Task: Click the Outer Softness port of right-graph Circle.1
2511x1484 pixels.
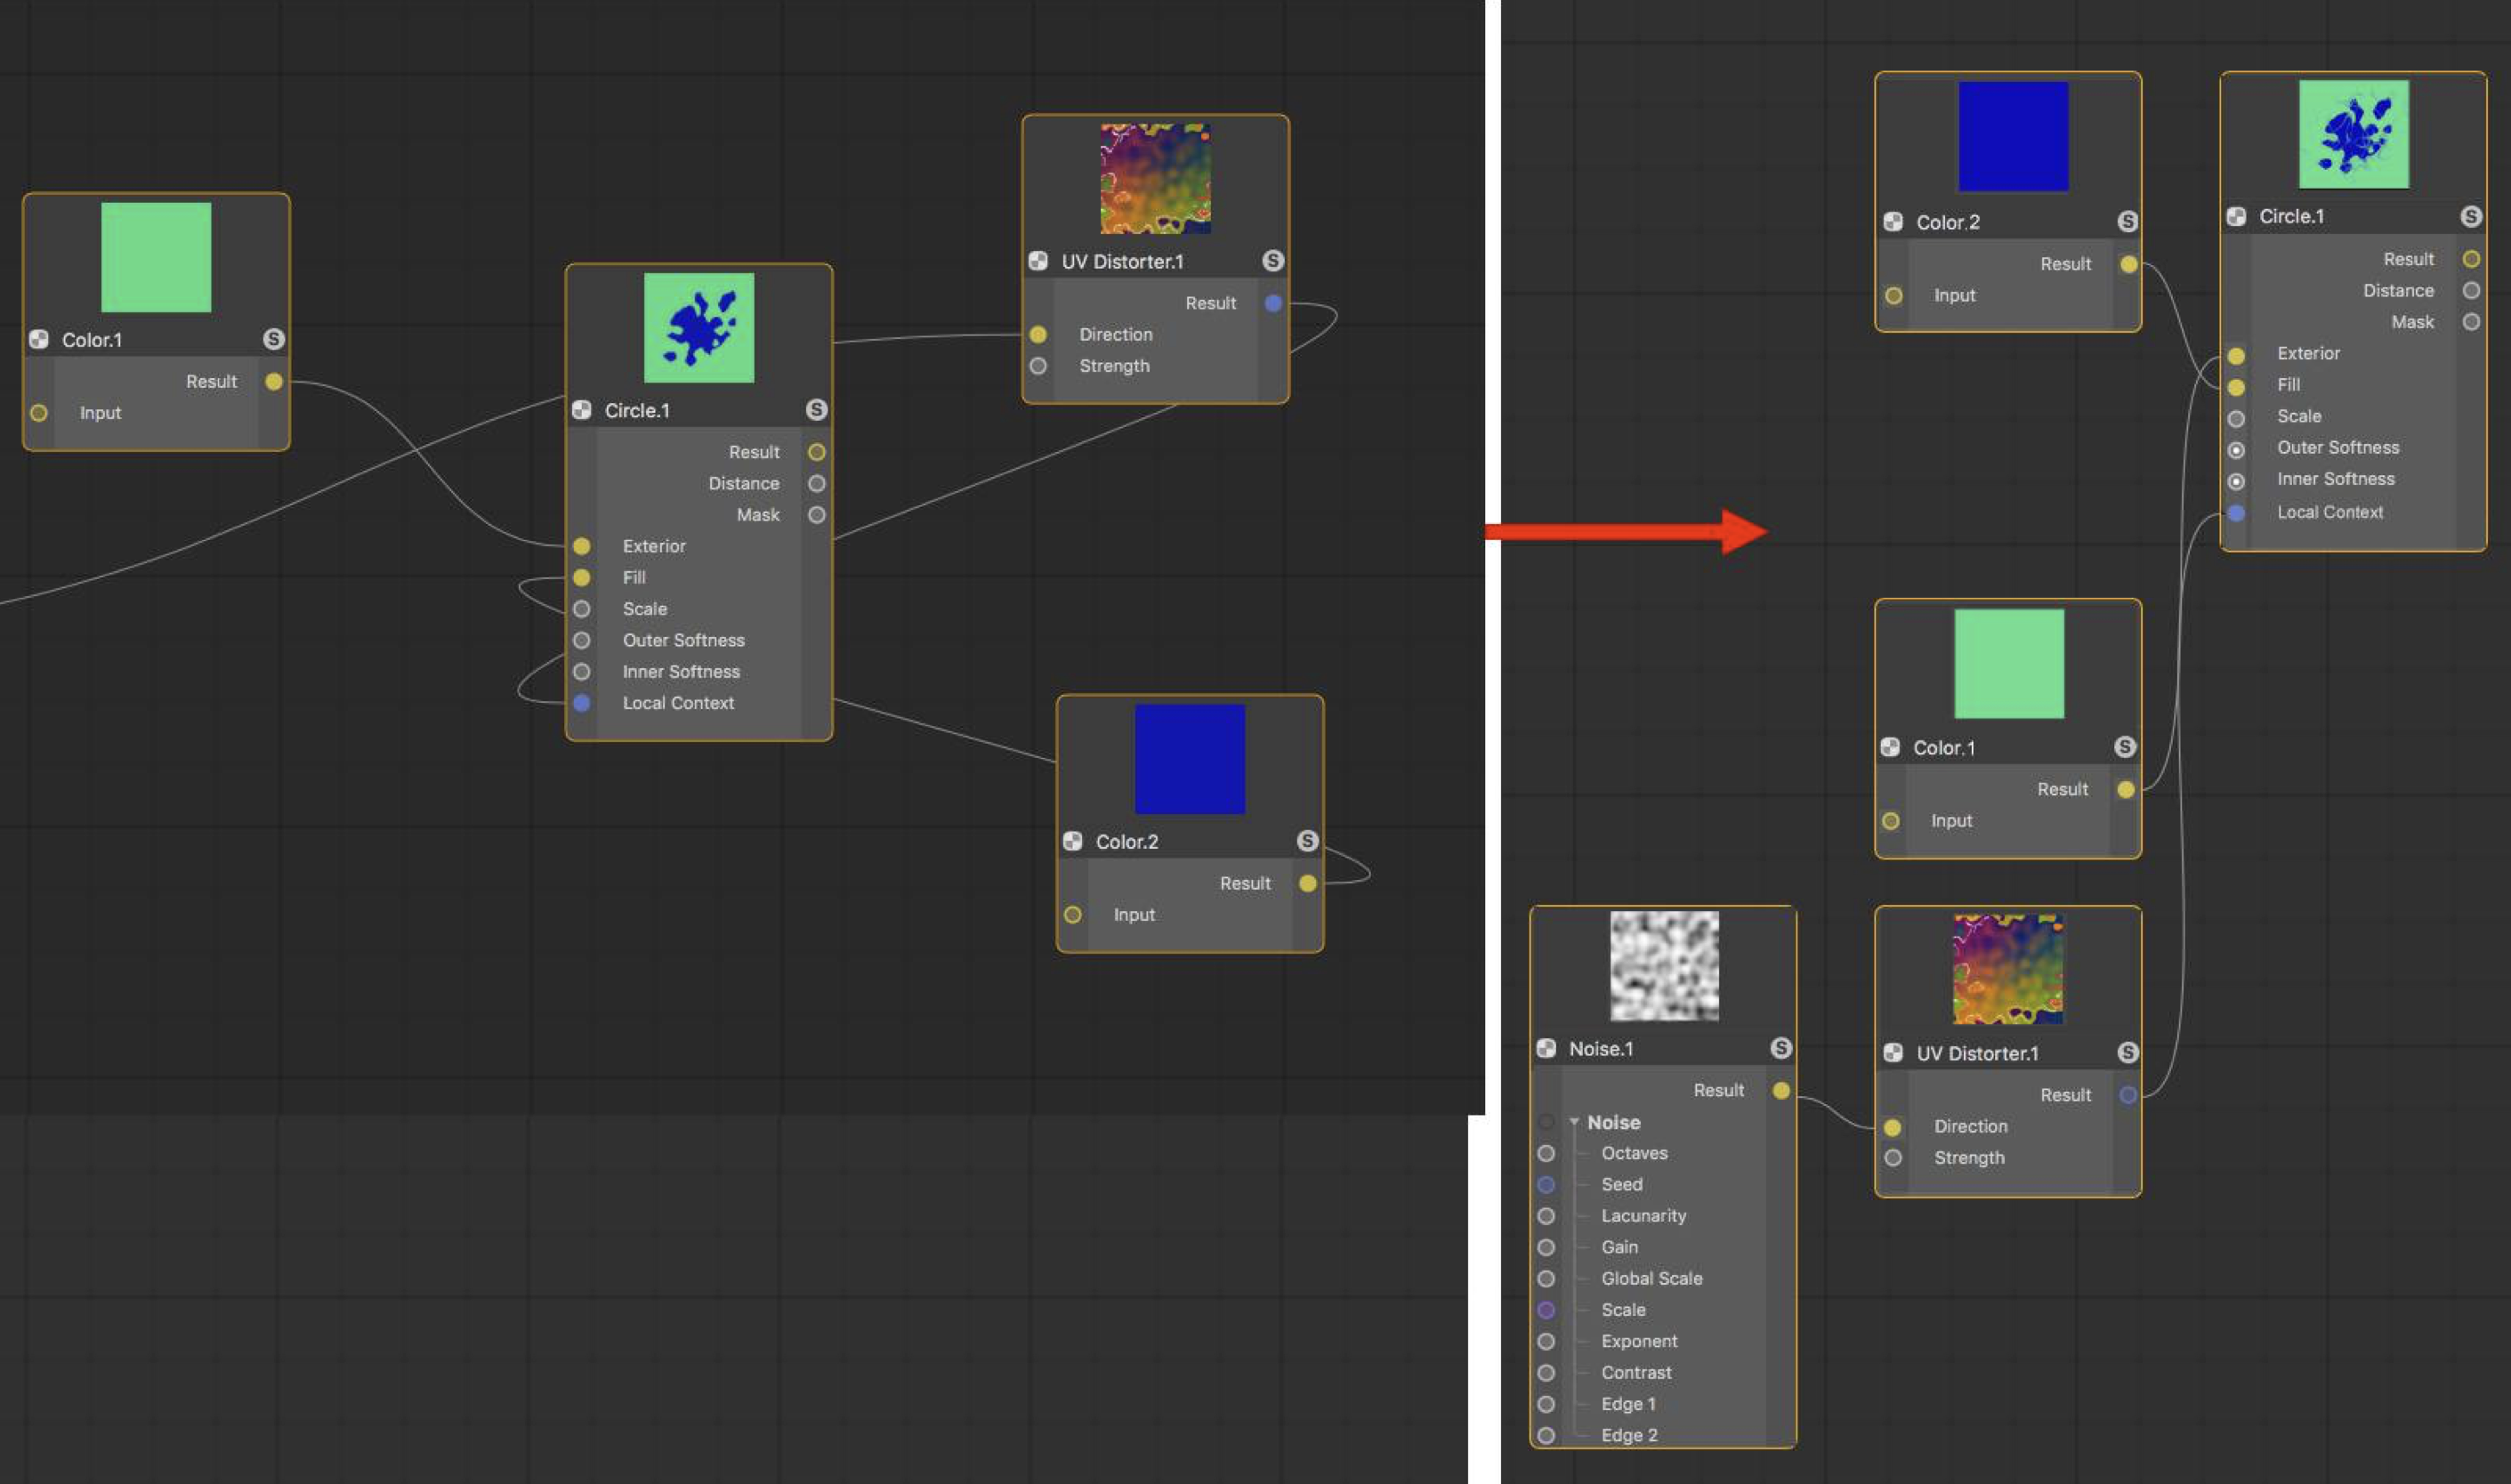Action: pos(2236,450)
